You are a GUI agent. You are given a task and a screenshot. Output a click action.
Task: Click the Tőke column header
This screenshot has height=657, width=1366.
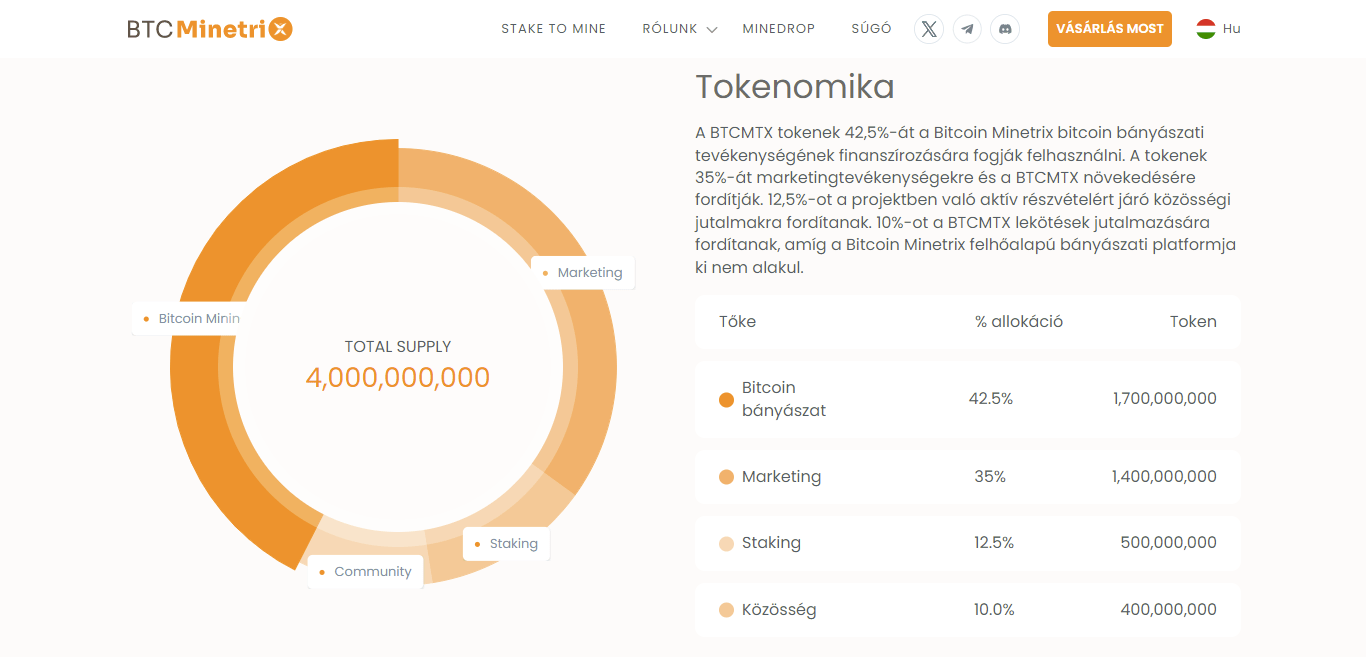click(737, 322)
